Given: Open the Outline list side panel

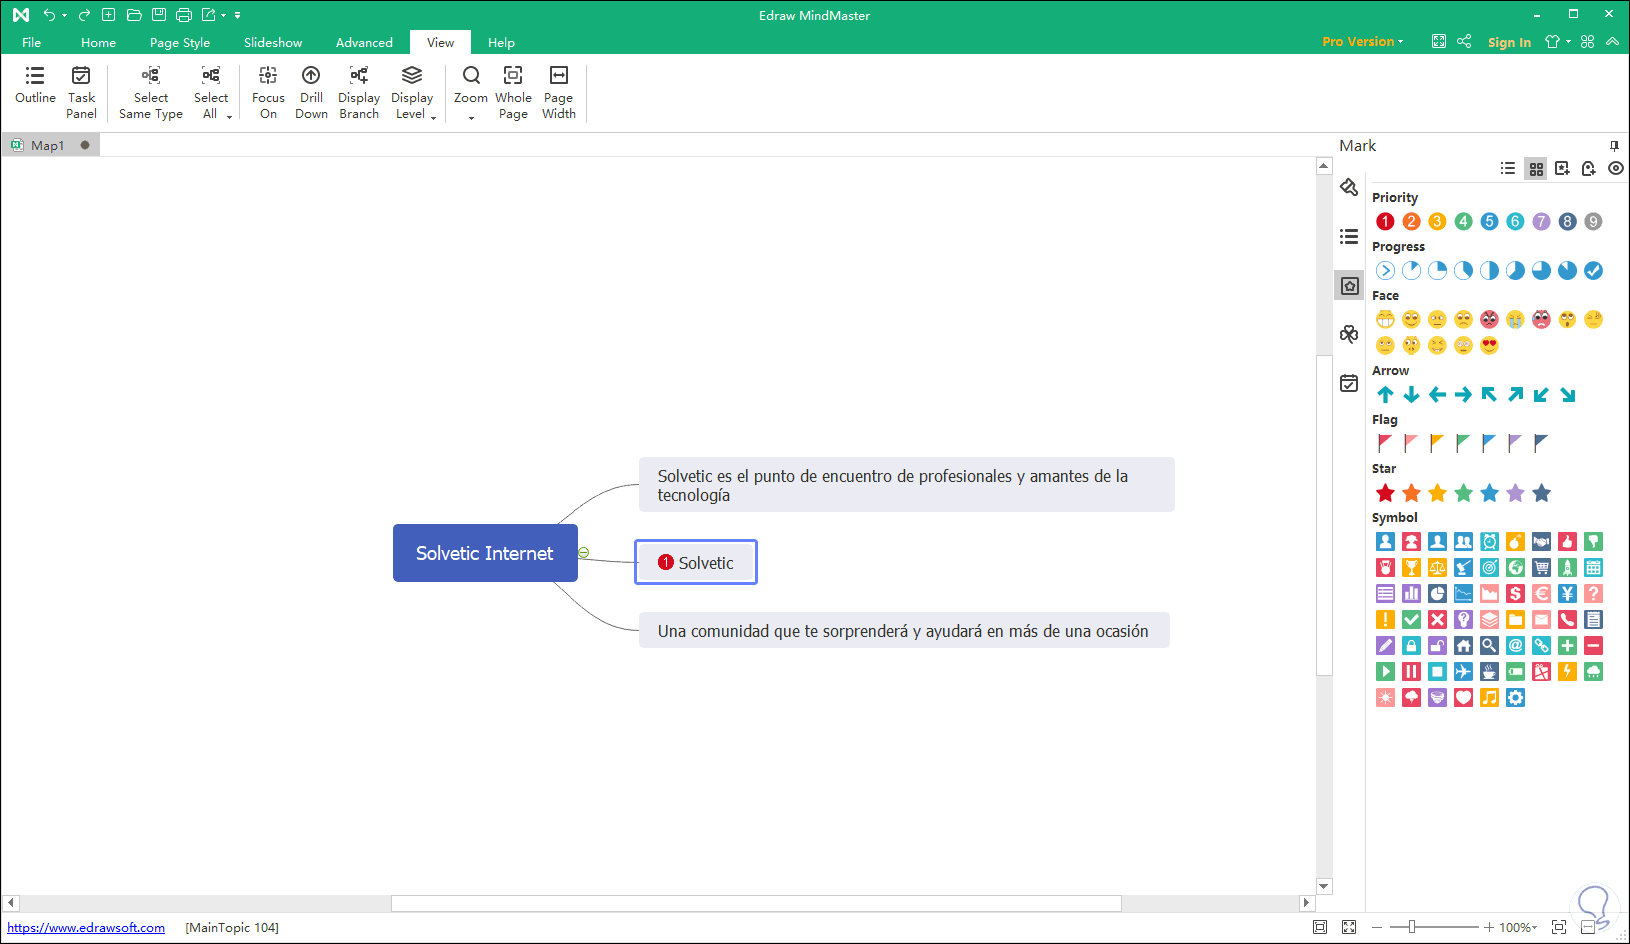Looking at the screenshot, I should 1349,237.
